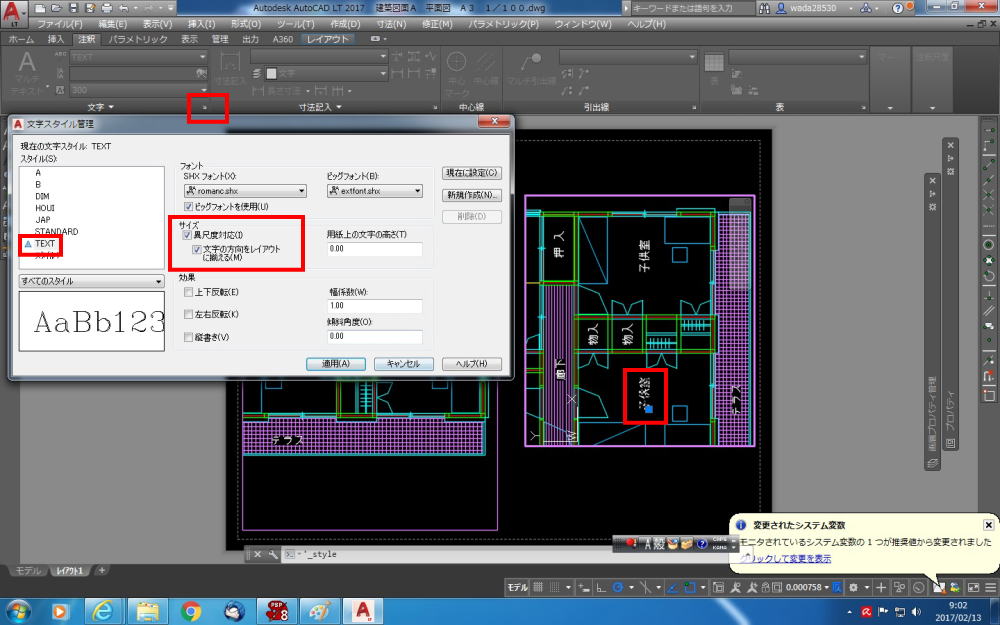Click the Save icon in quick access toolbar
1000x625 pixels.
coord(73,8)
